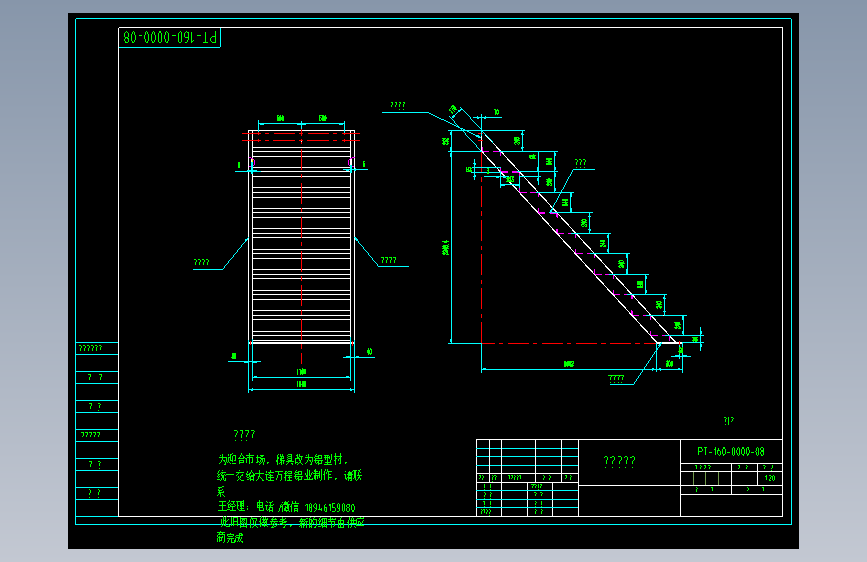Click the PT-160-0000-08 drawing number in title block
Image resolution: width=867 pixels, height=562 pixels.
point(730,451)
